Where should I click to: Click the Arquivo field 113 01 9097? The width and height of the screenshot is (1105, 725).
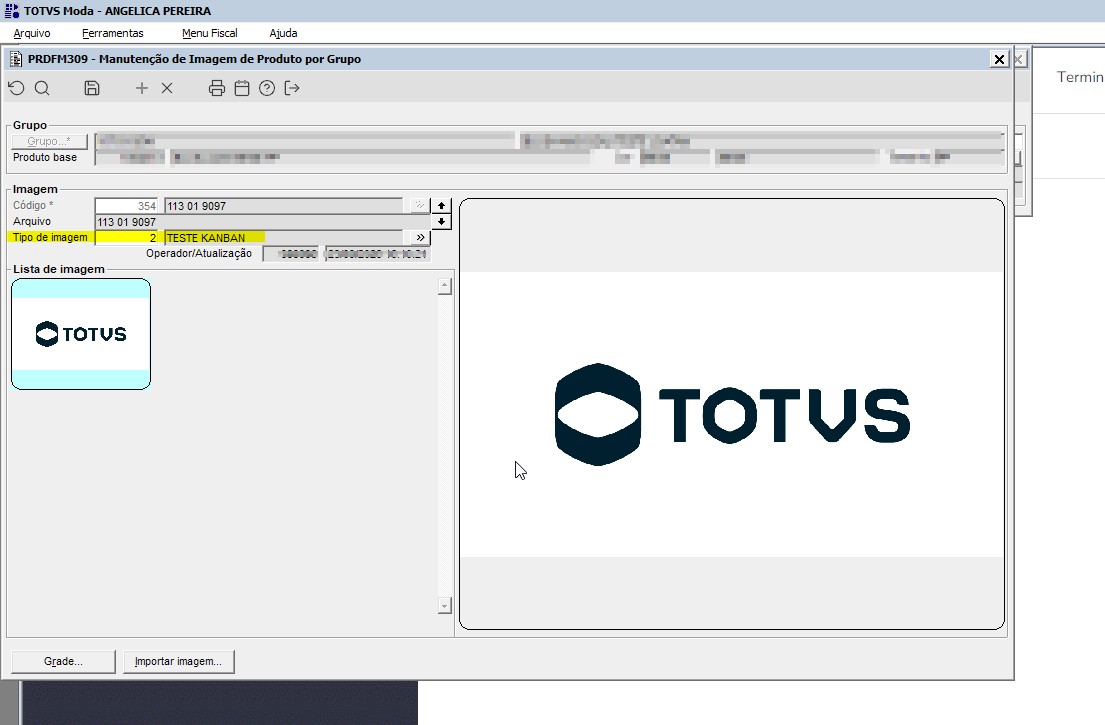tap(262, 222)
